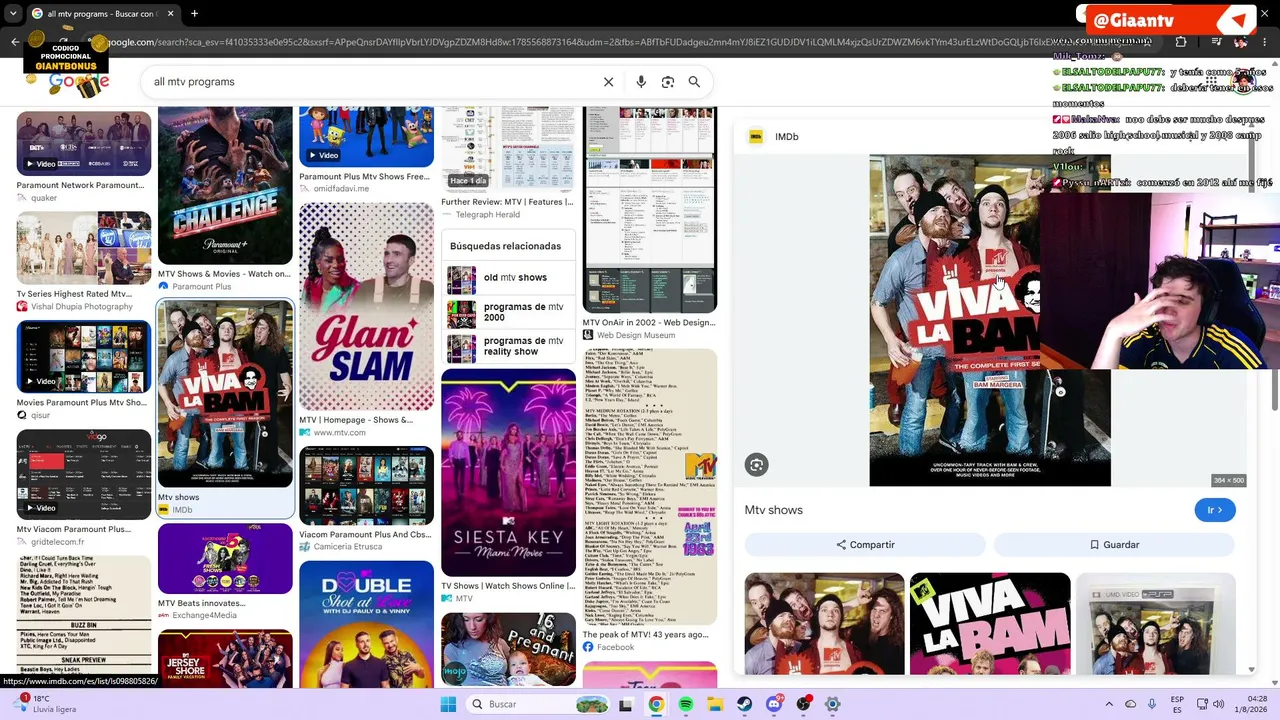Click the 'Búsquedas relacionadas' heading
The image size is (1280, 720).
coord(505,246)
